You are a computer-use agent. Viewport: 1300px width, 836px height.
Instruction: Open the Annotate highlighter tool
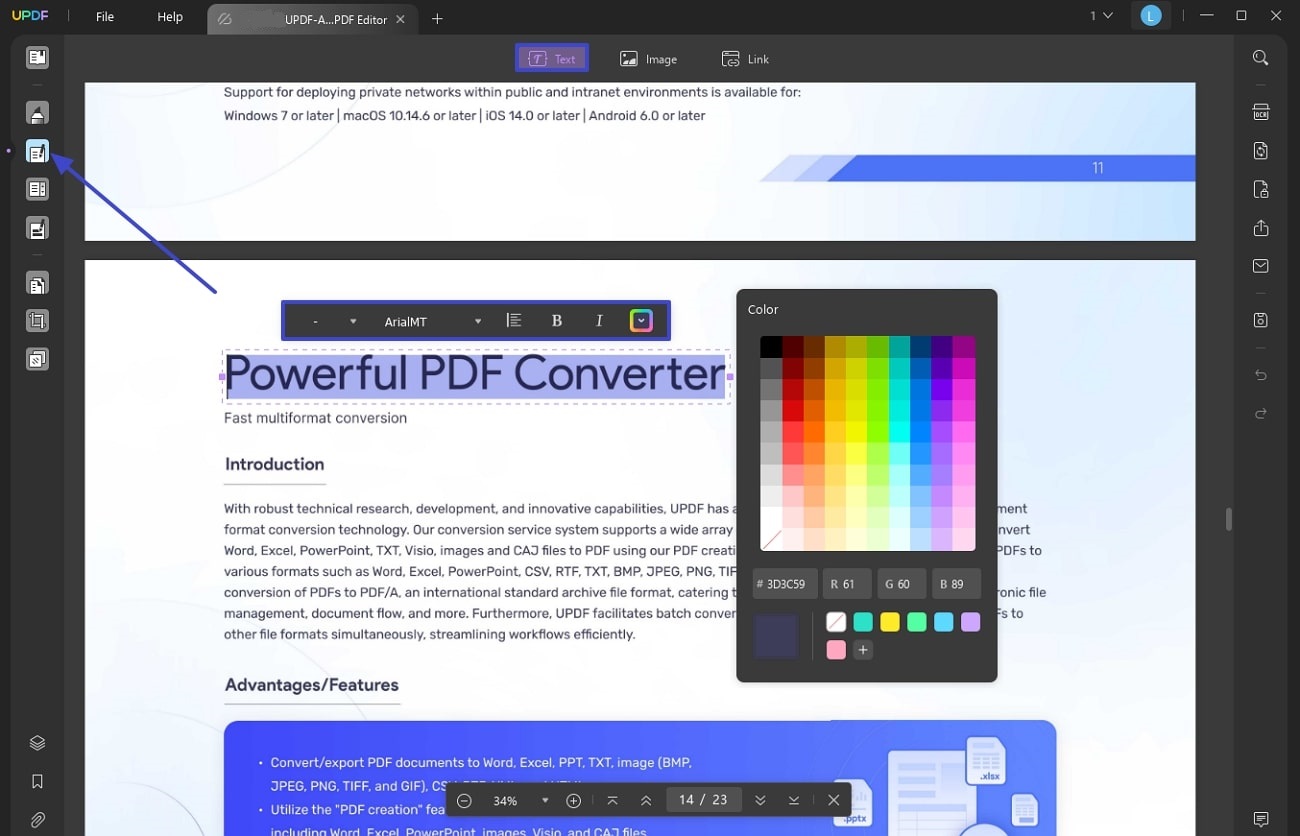(x=37, y=111)
